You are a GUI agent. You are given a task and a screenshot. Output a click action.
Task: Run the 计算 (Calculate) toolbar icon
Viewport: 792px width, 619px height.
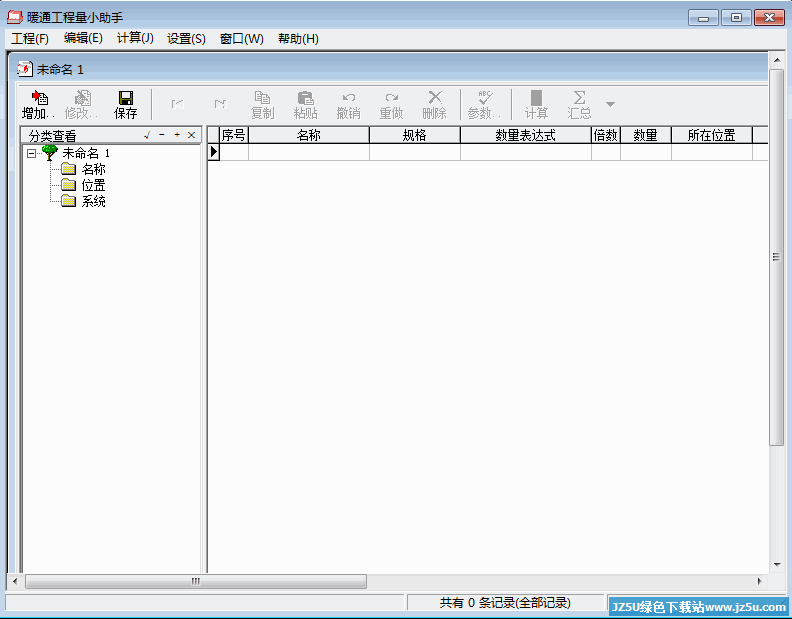(x=536, y=105)
